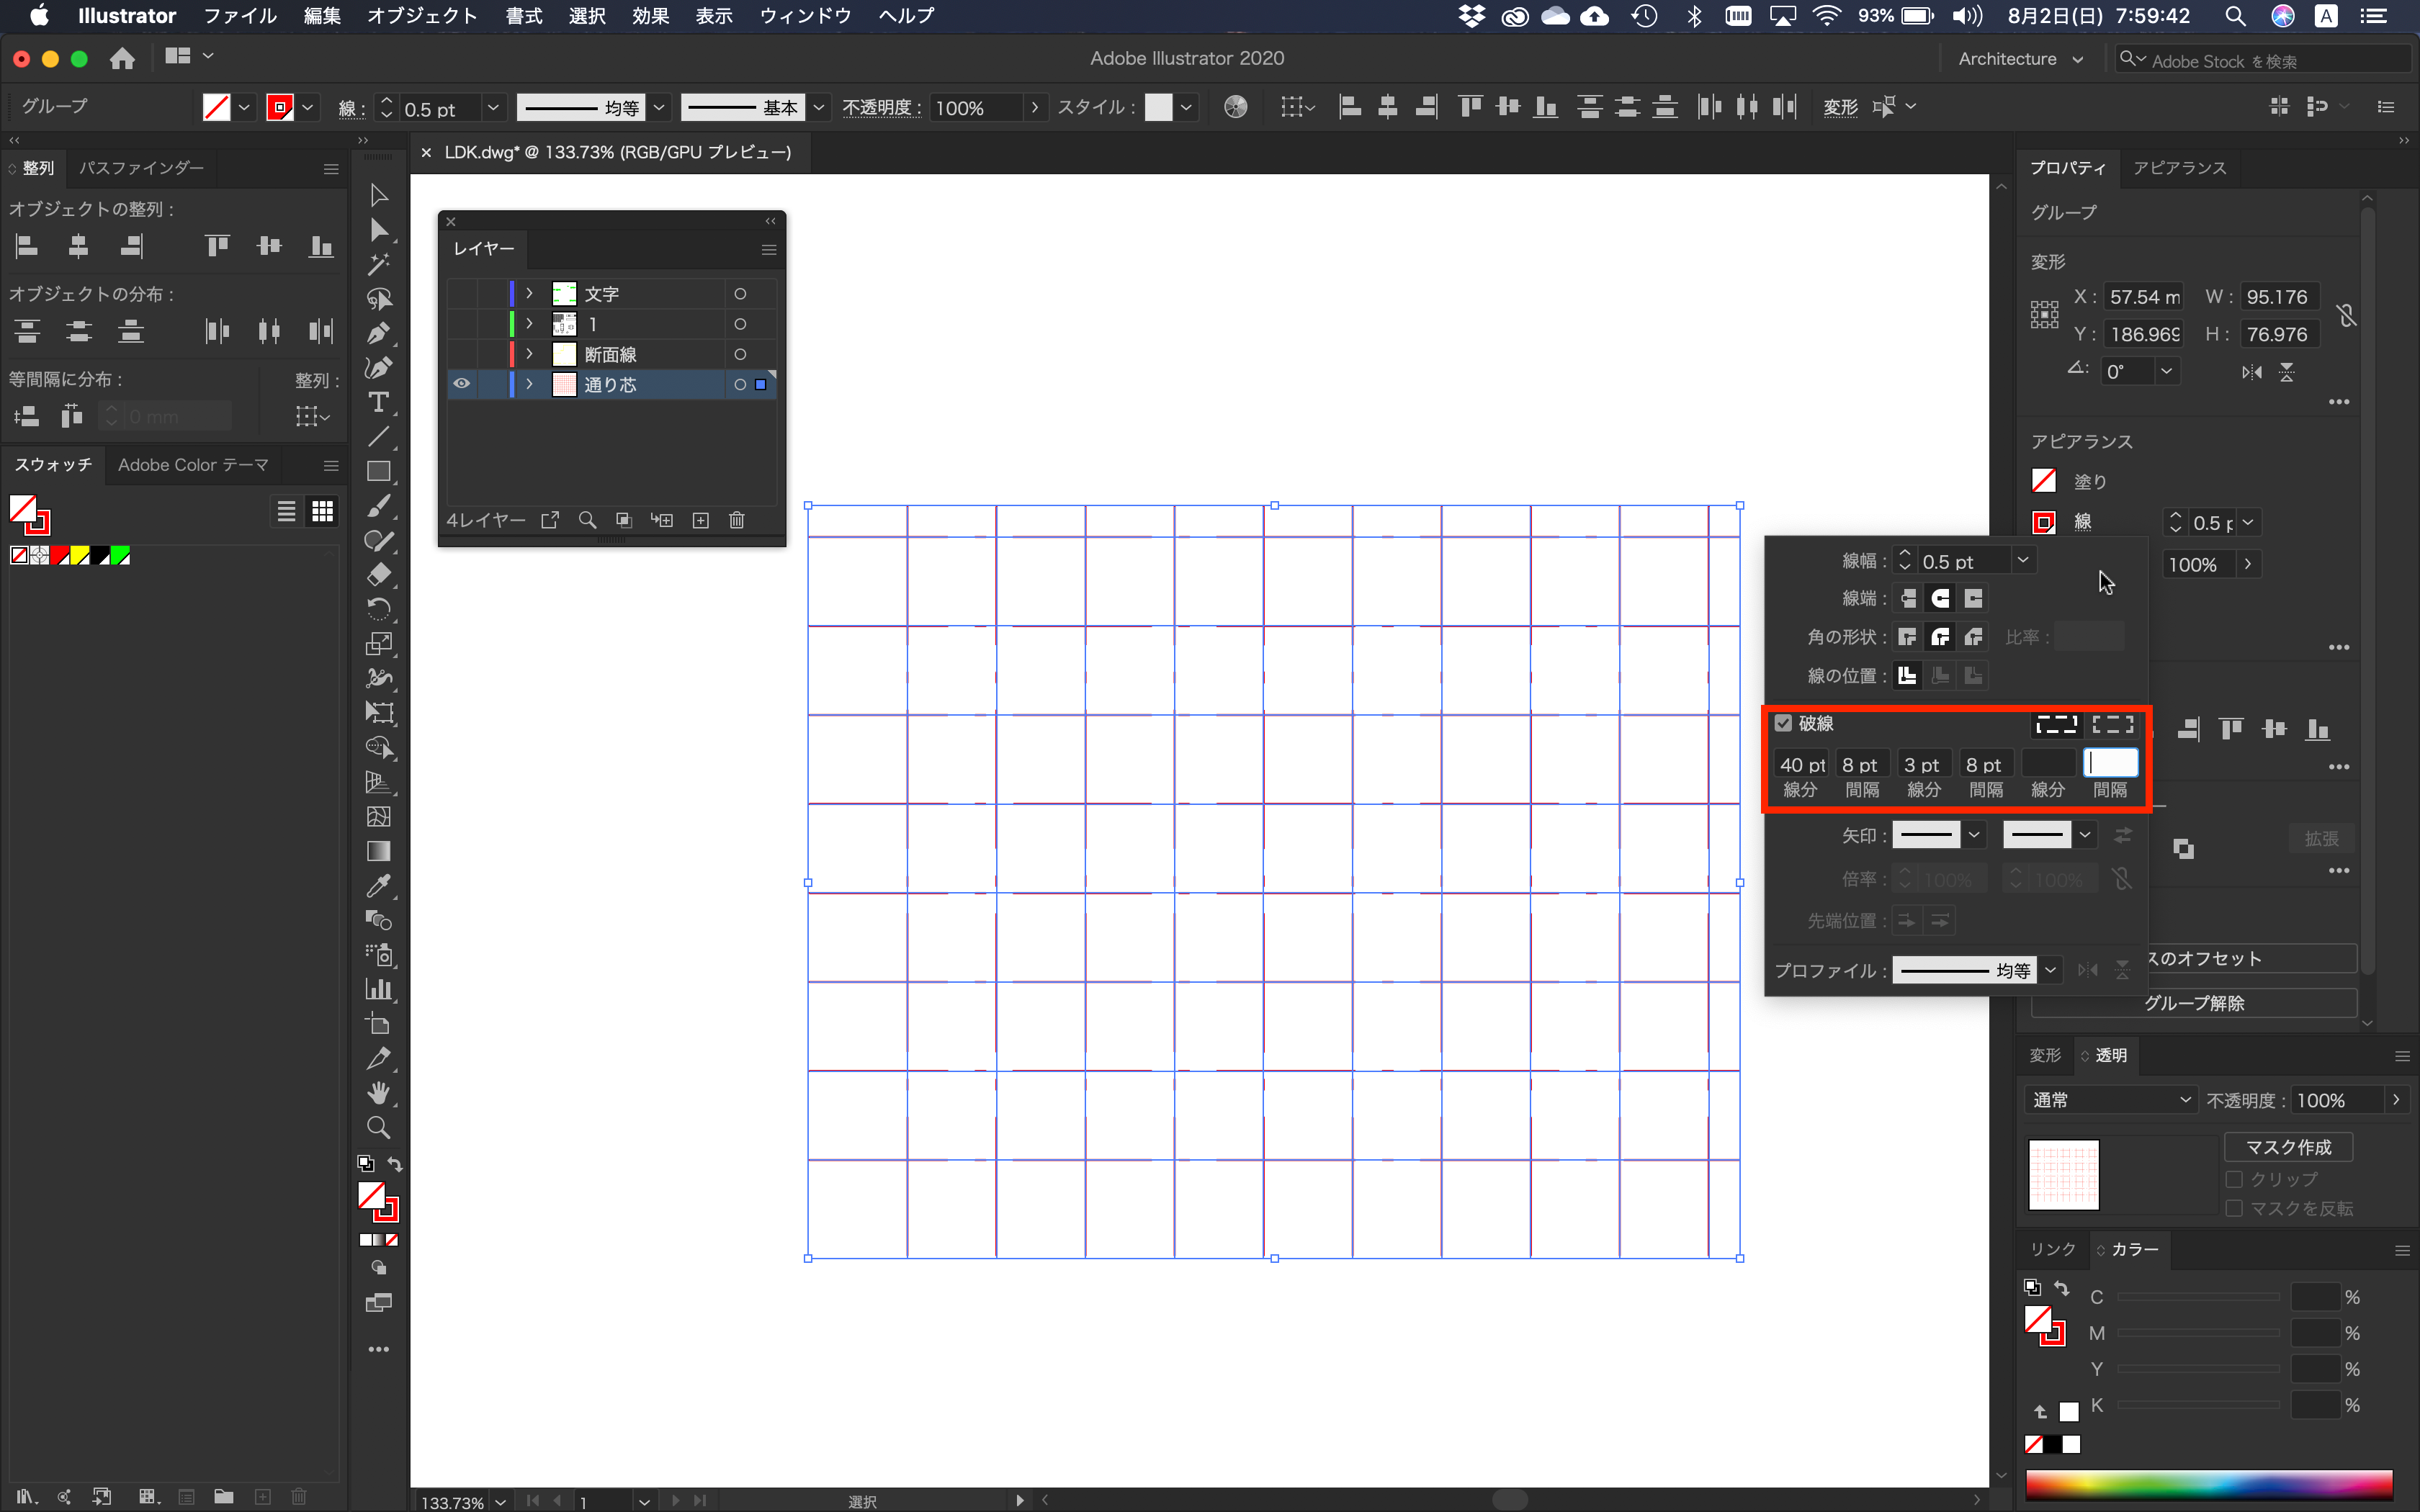Select align dashes to corners option
This screenshot has height=1512, width=2420.
2112,724
